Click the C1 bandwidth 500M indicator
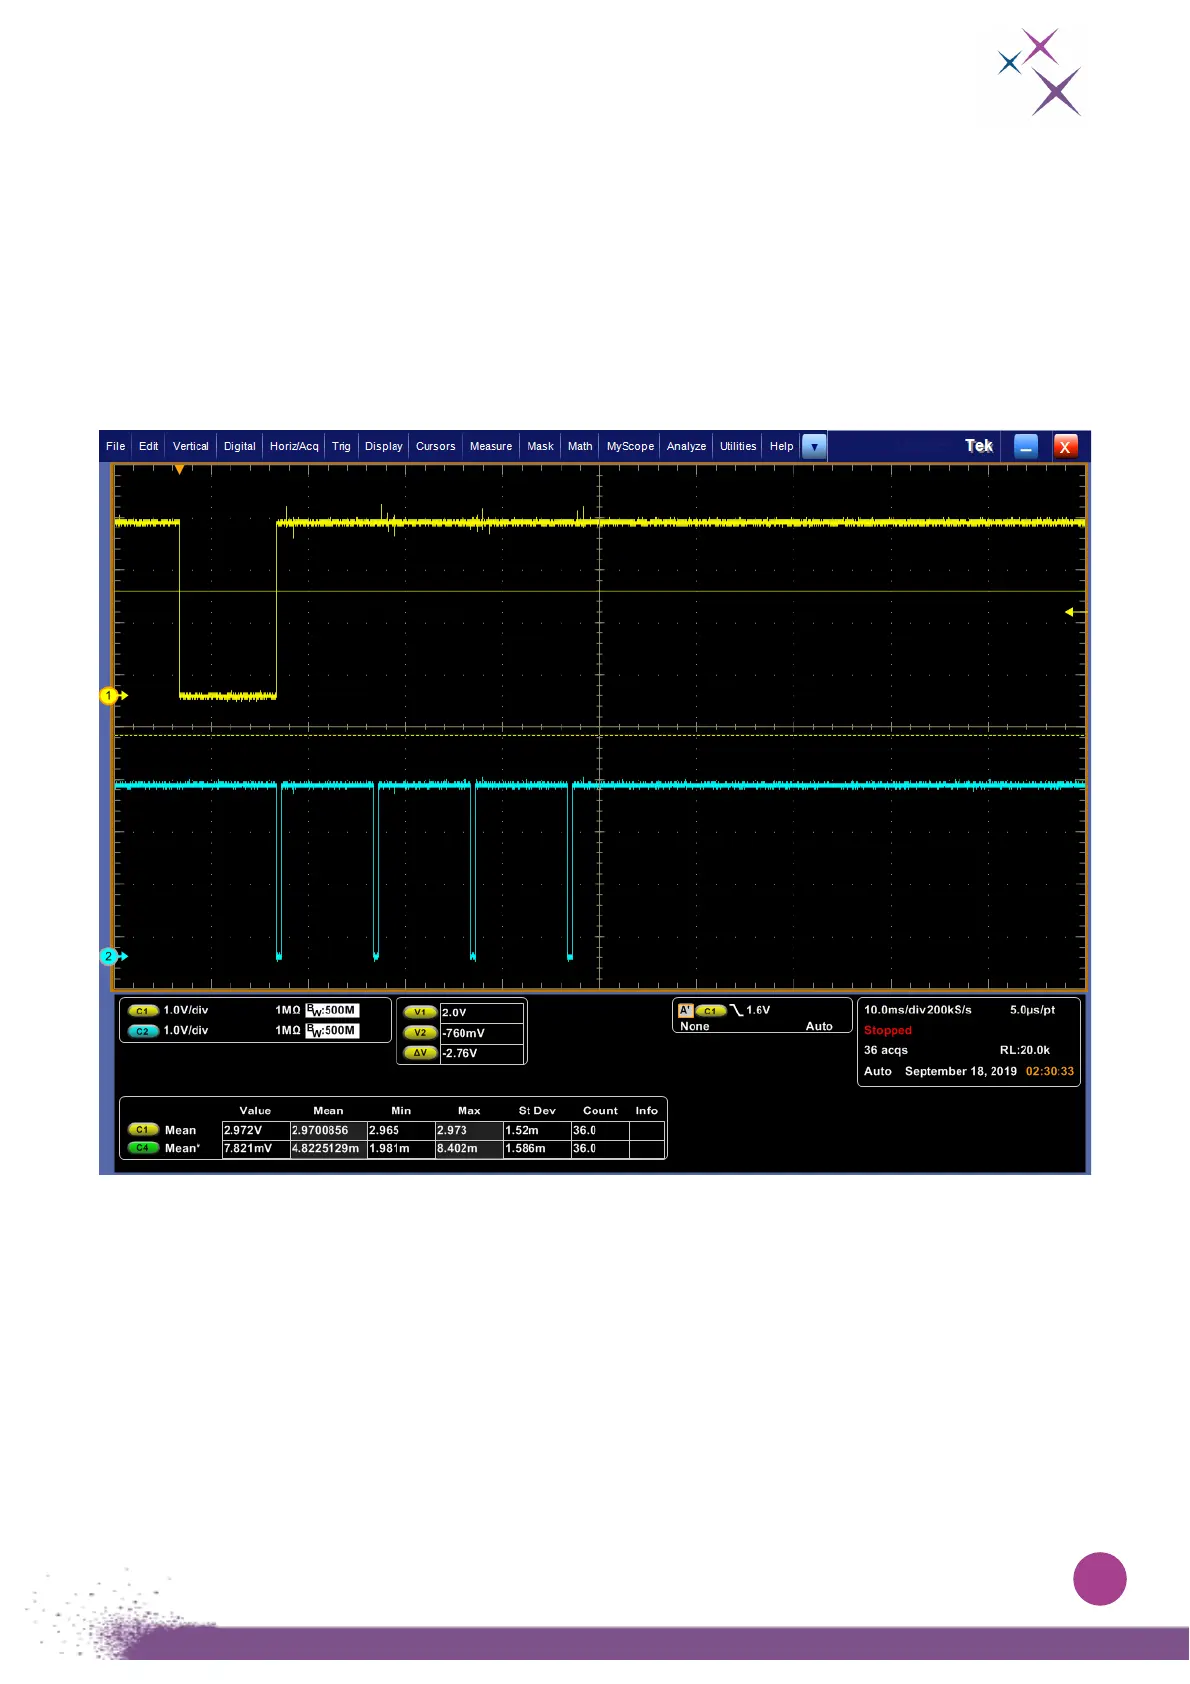The height and width of the screenshot is (1684, 1190). click(332, 1011)
